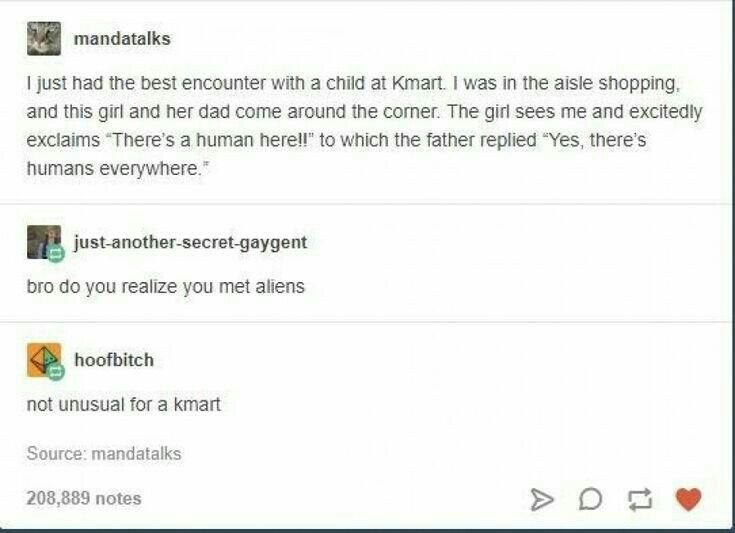Image resolution: width=735 pixels, height=533 pixels.
Task: Open the mandatalks username link
Action: click(122, 38)
